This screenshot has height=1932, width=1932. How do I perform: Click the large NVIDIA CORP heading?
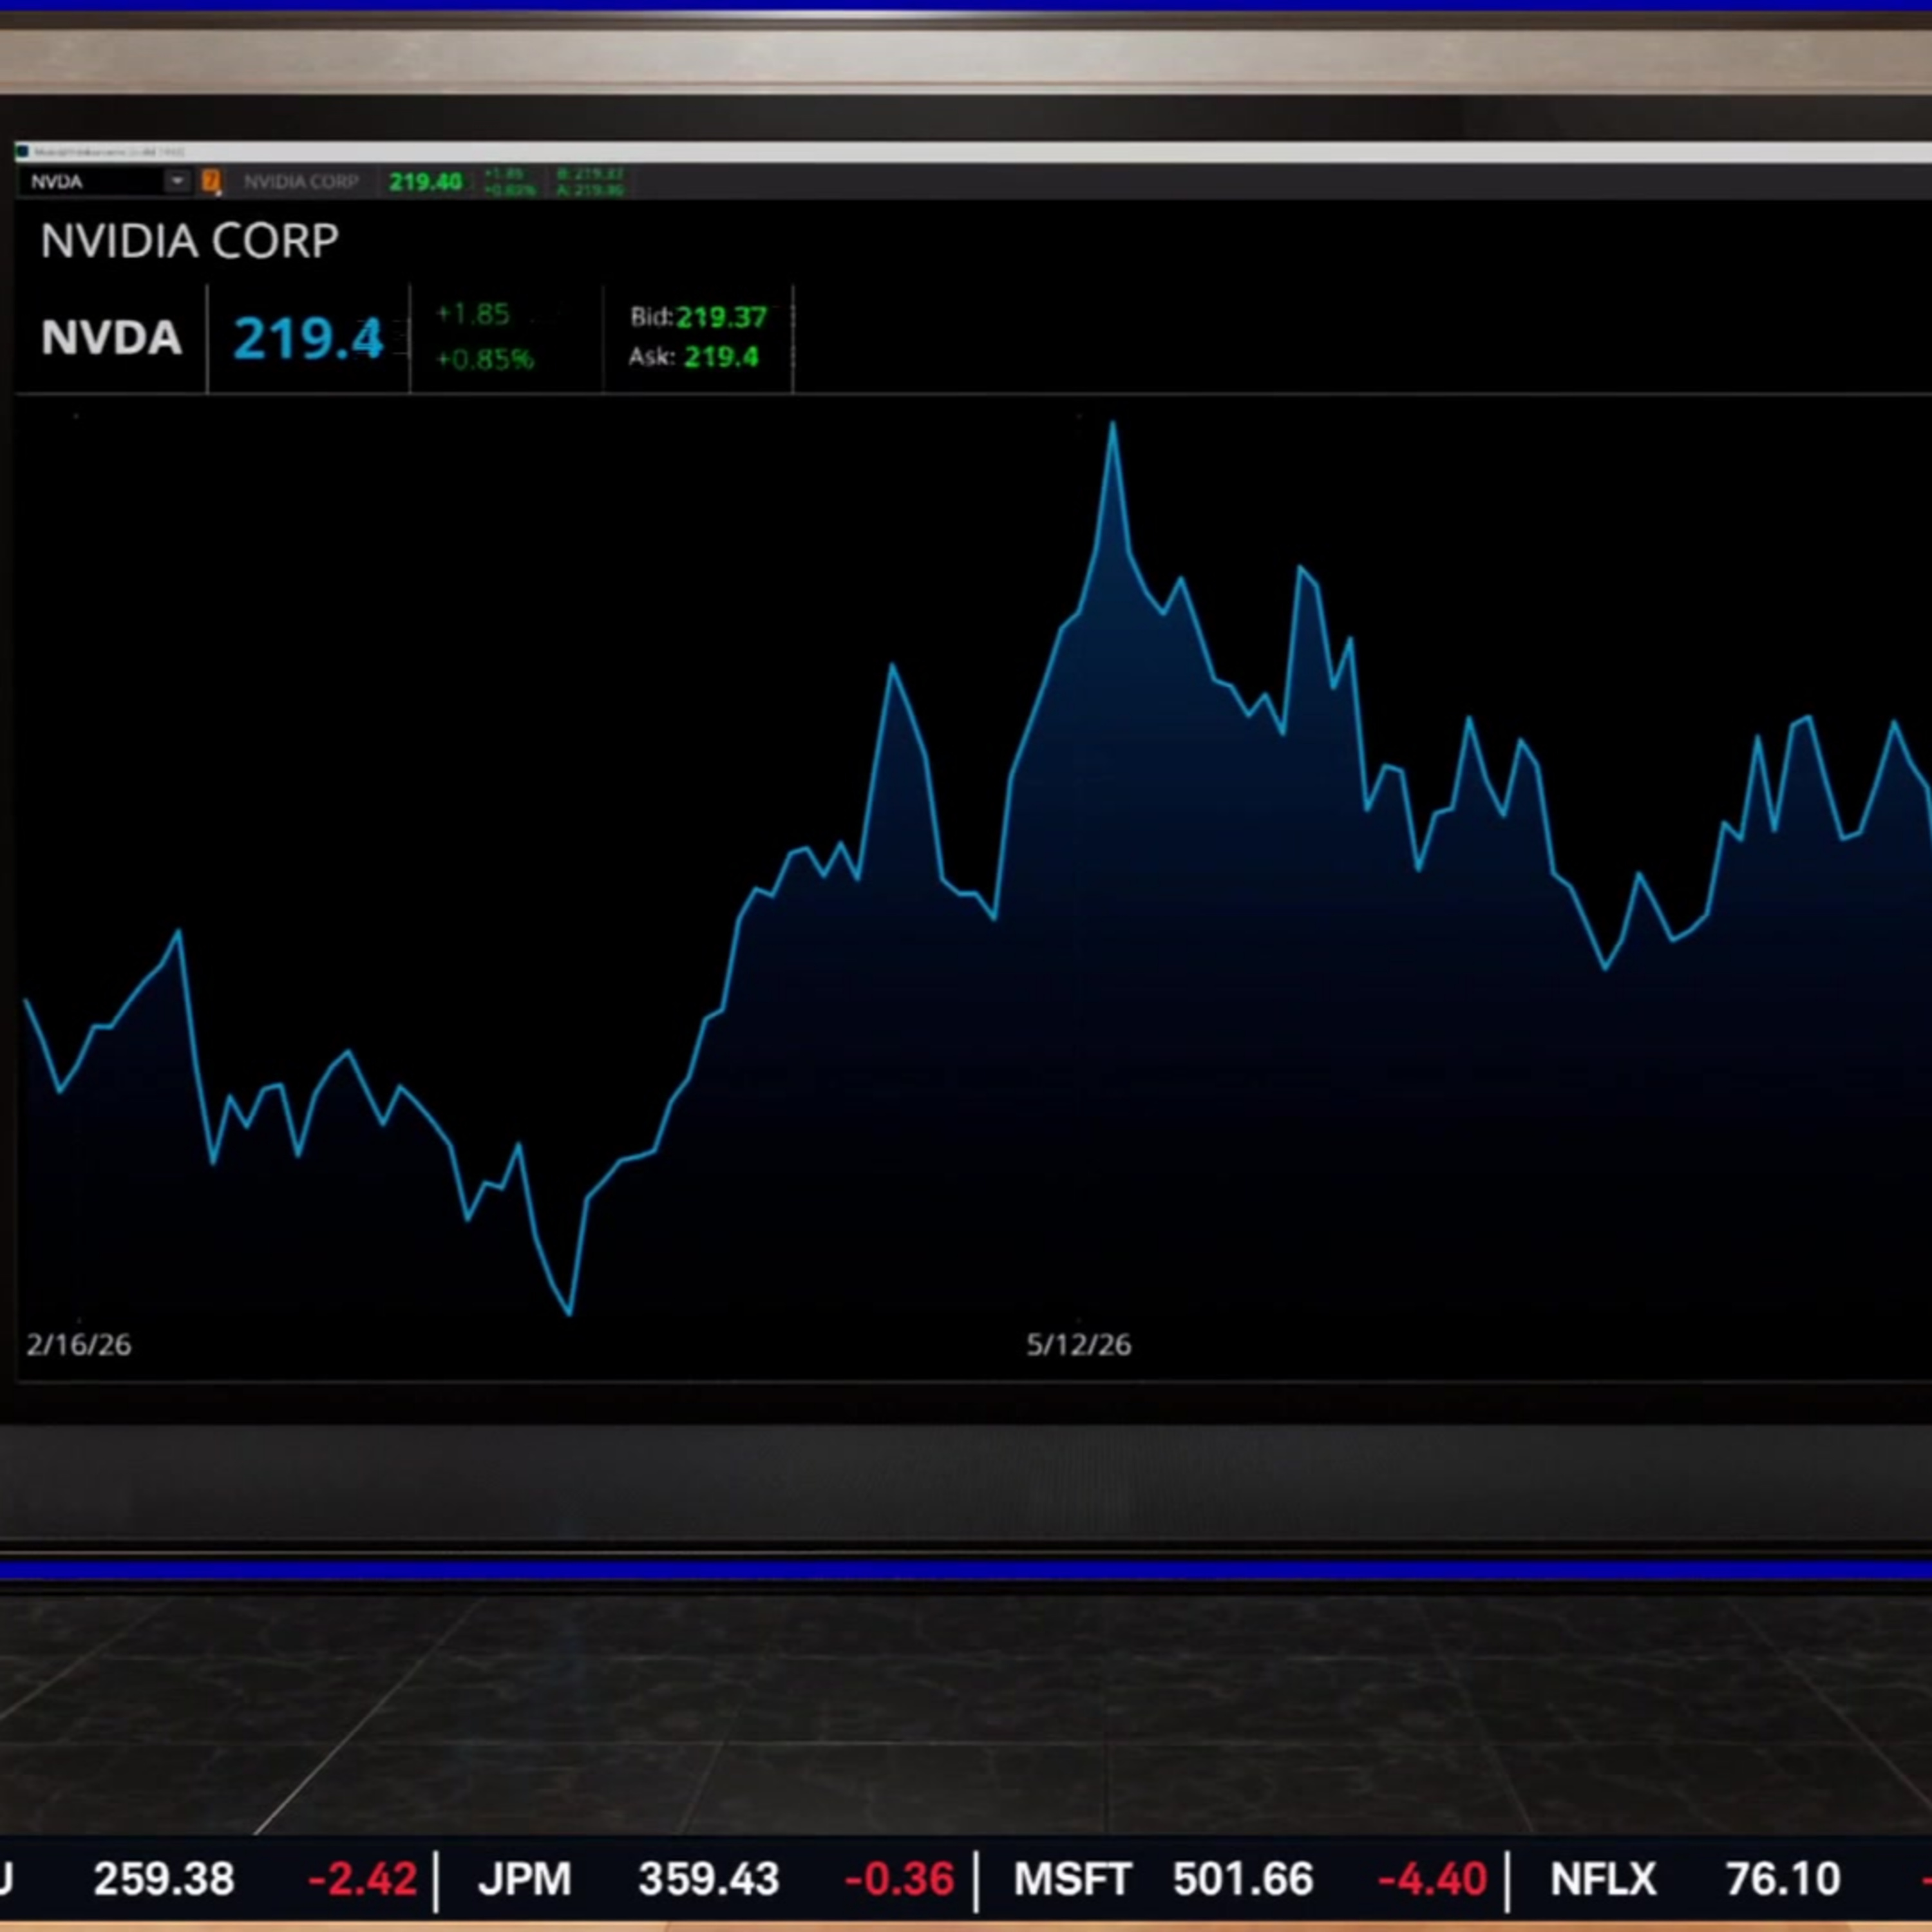point(189,241)
